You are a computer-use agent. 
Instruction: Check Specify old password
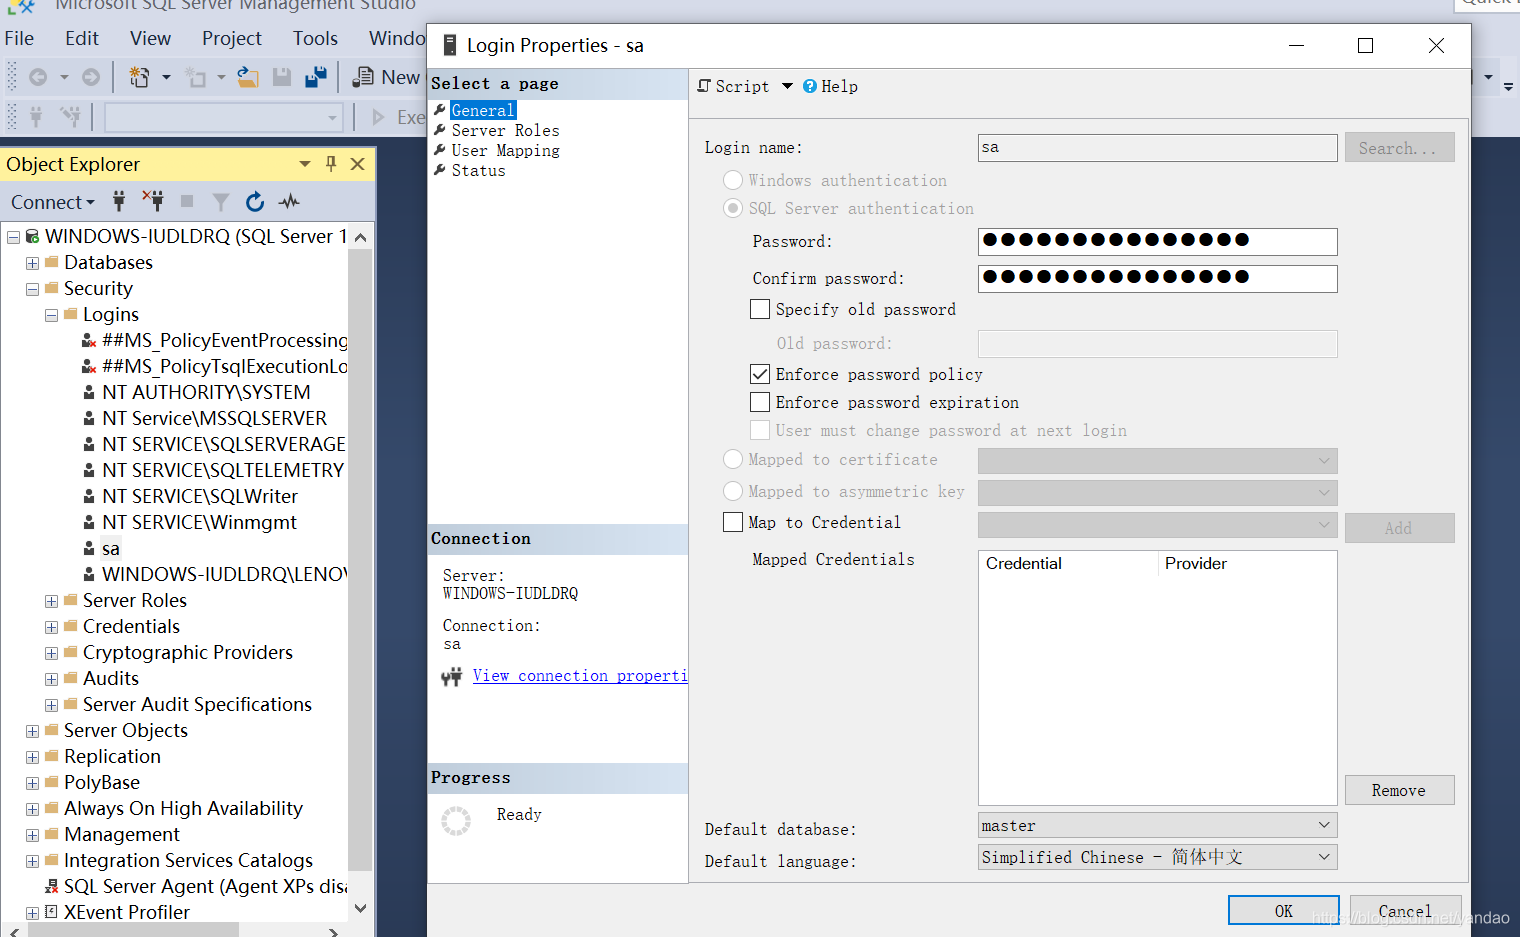point(759,309)
